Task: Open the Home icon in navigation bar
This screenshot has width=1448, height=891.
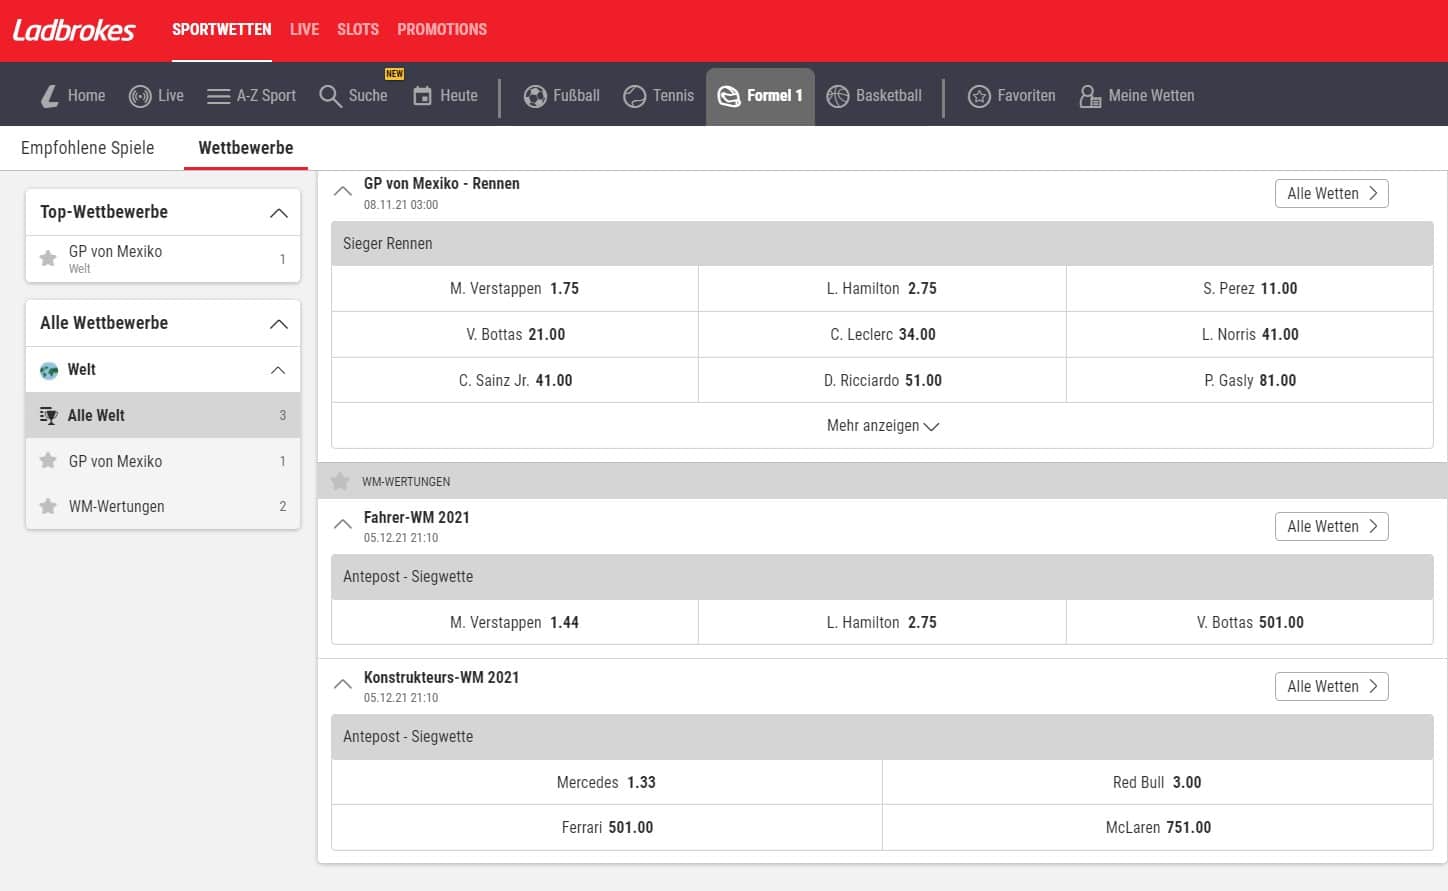Action: 50,96
